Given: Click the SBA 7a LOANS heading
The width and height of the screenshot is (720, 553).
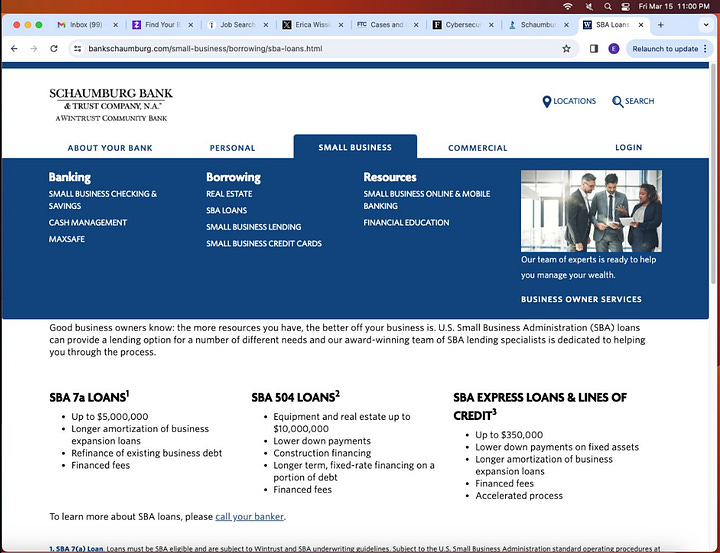Looking at the screenshot, I should click(90, 397).
